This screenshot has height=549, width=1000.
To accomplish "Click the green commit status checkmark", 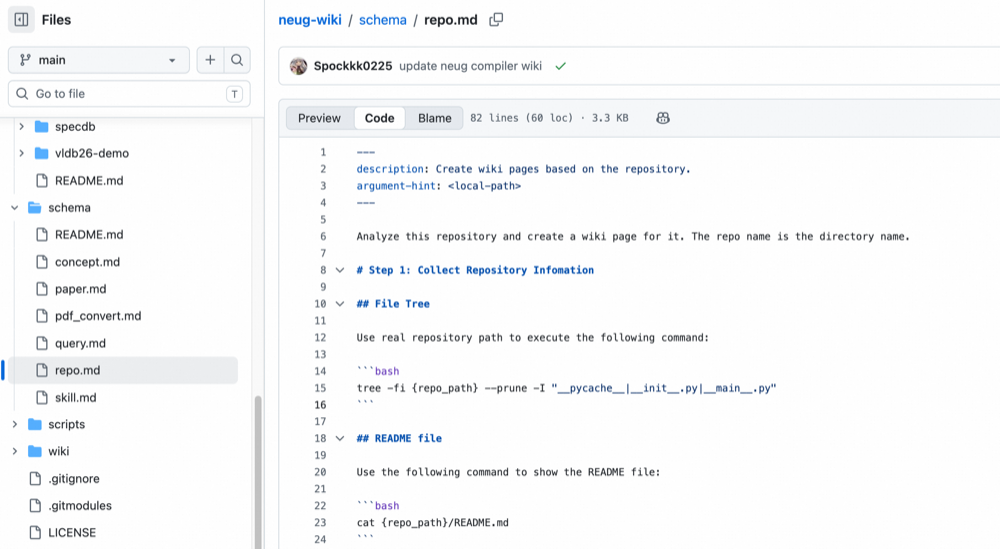I will 561,66.
